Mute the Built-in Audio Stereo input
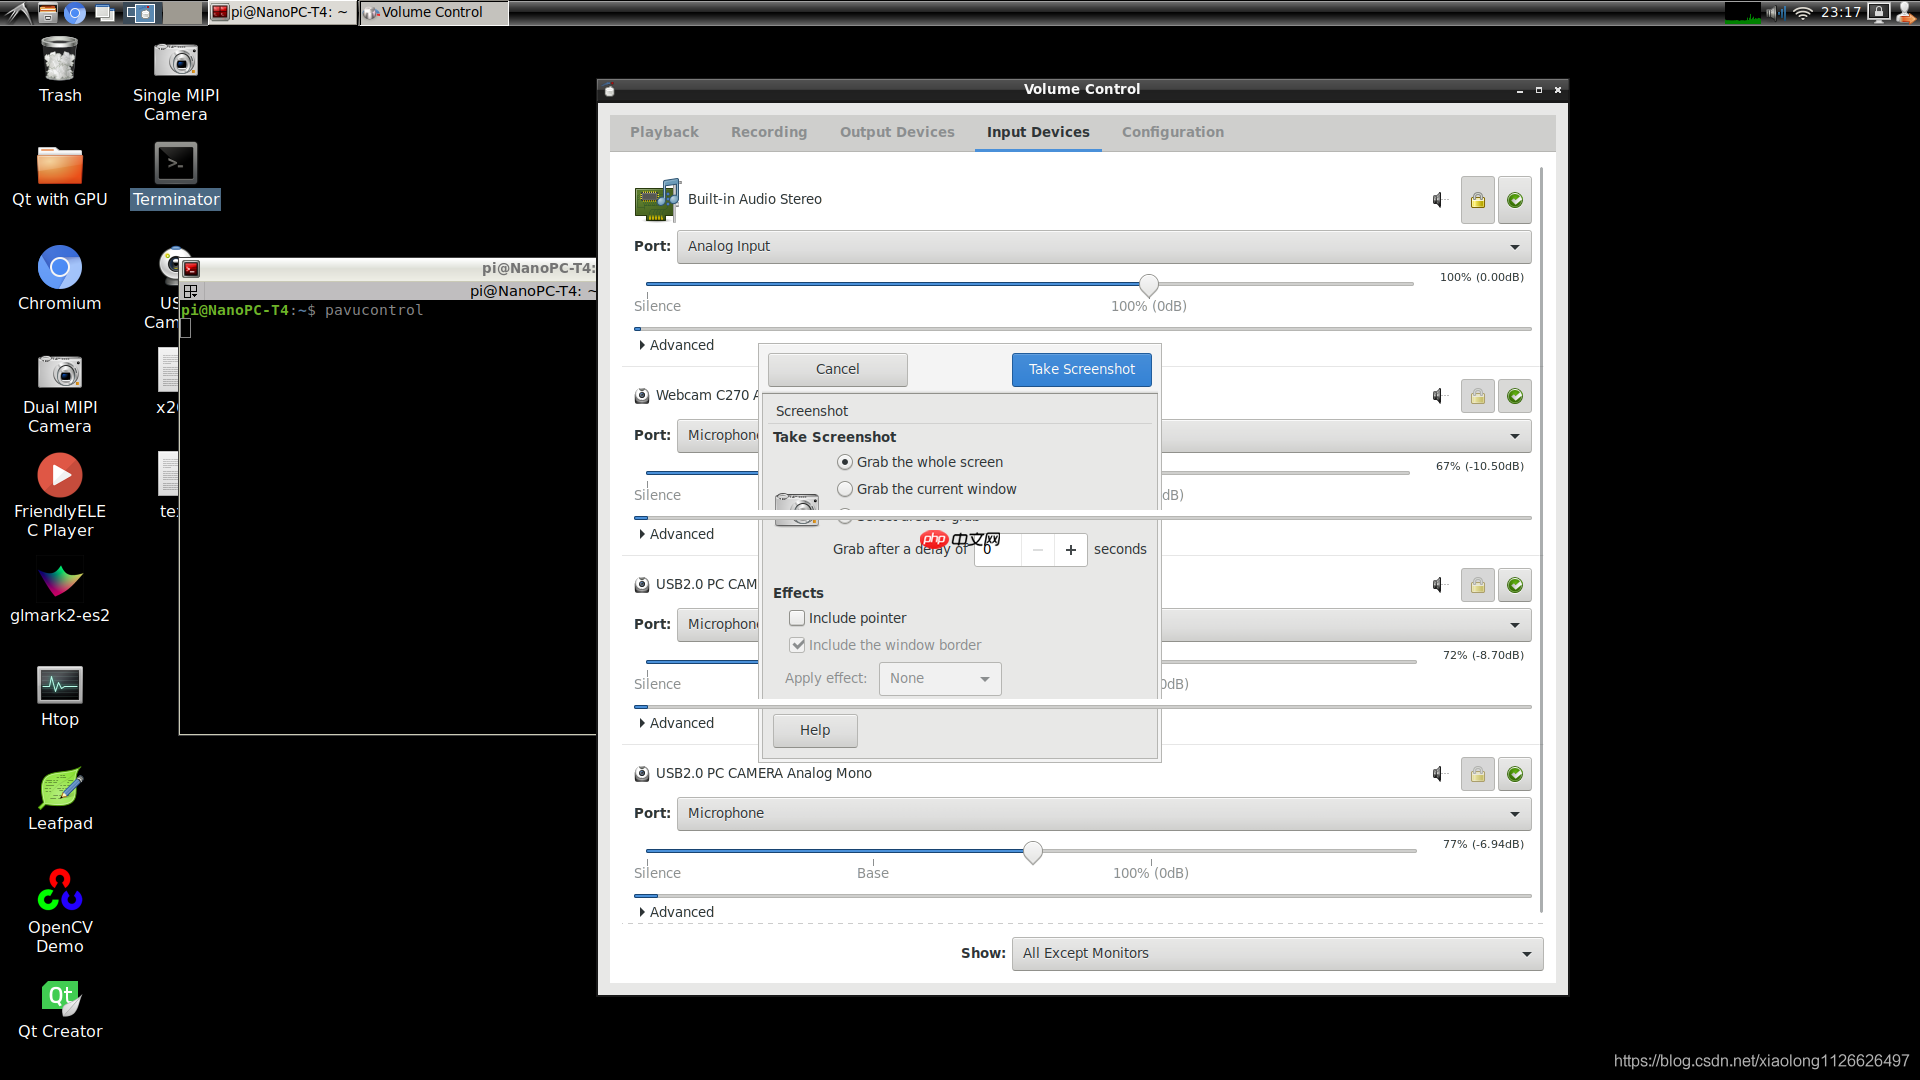 (1439, 200)
